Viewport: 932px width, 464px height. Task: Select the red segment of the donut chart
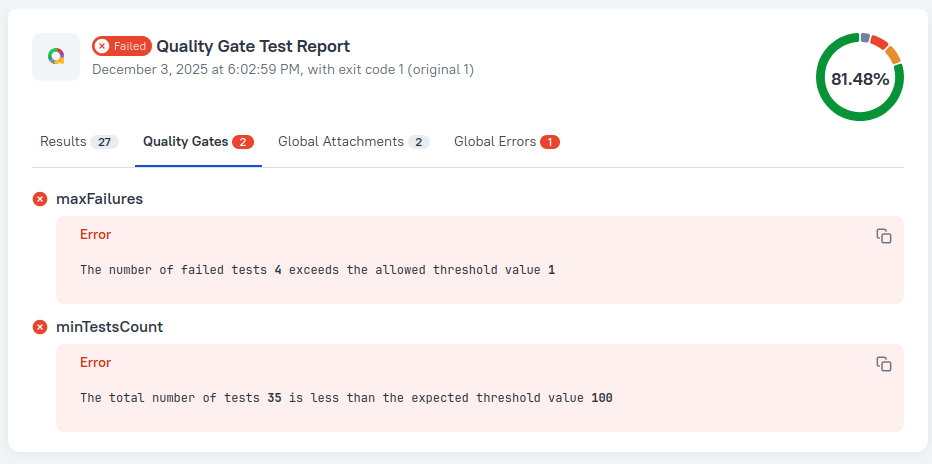[x=879, y=41]
